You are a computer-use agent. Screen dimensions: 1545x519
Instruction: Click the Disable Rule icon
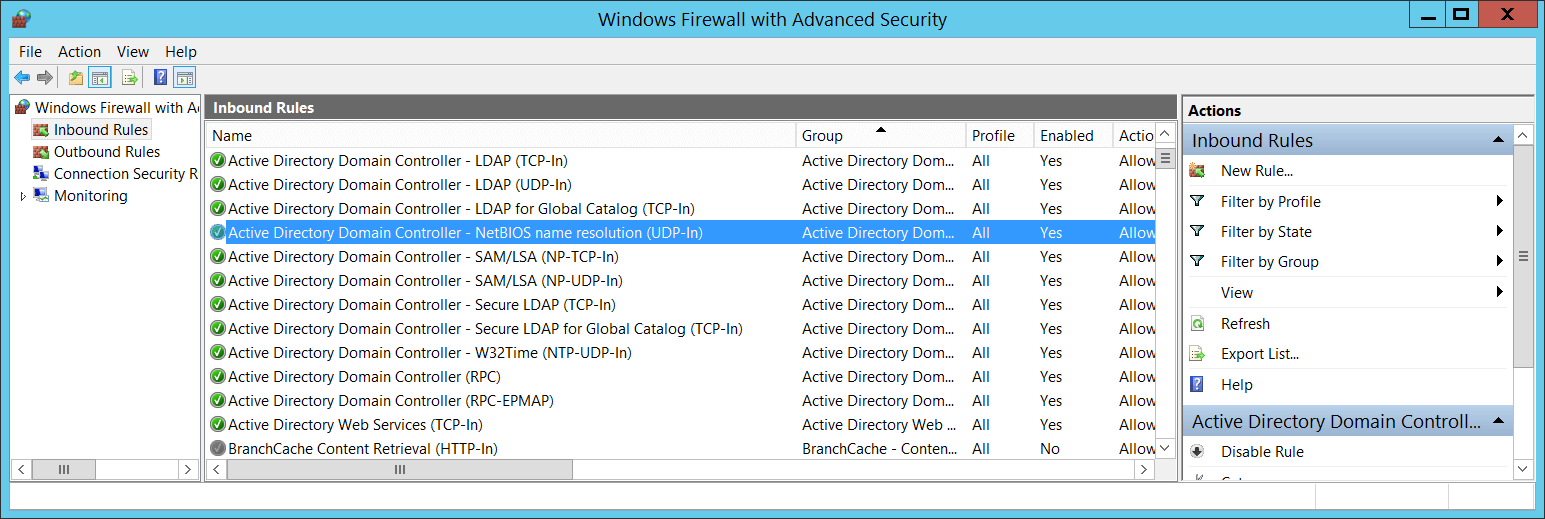[1197, 452]
